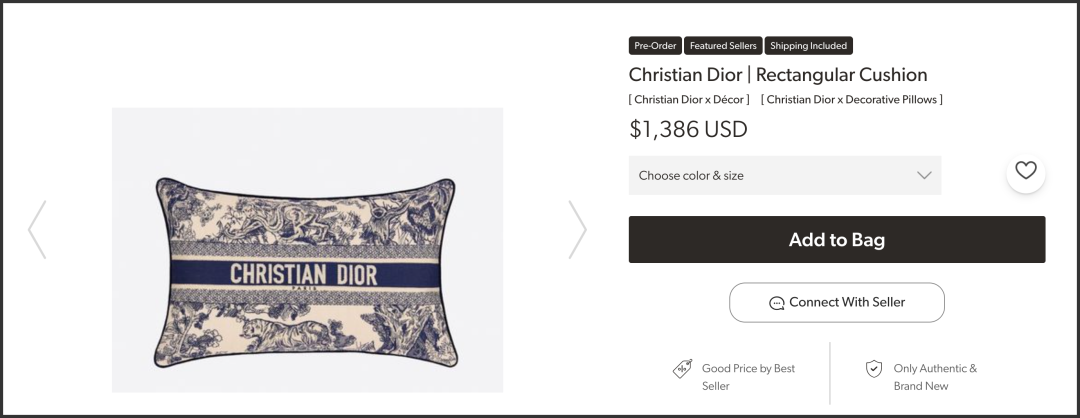Click the Connect With Seller label
The width and height of the screenshot is (1080, 418).
point(847,302)
